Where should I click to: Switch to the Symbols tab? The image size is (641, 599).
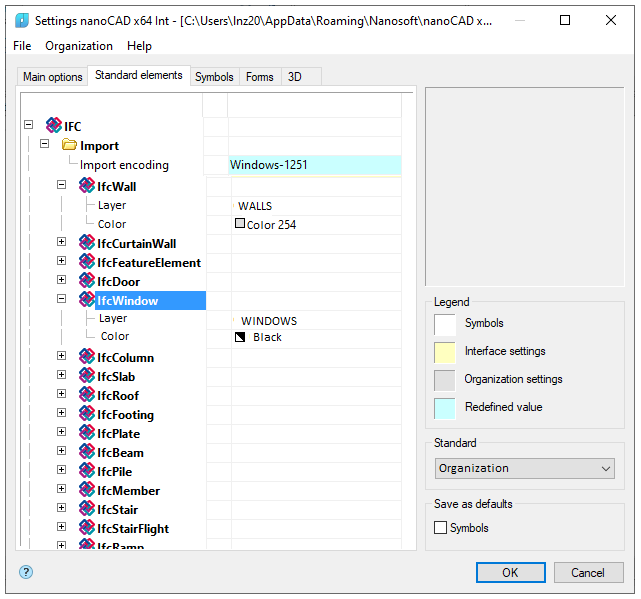[x=214, y=77]
